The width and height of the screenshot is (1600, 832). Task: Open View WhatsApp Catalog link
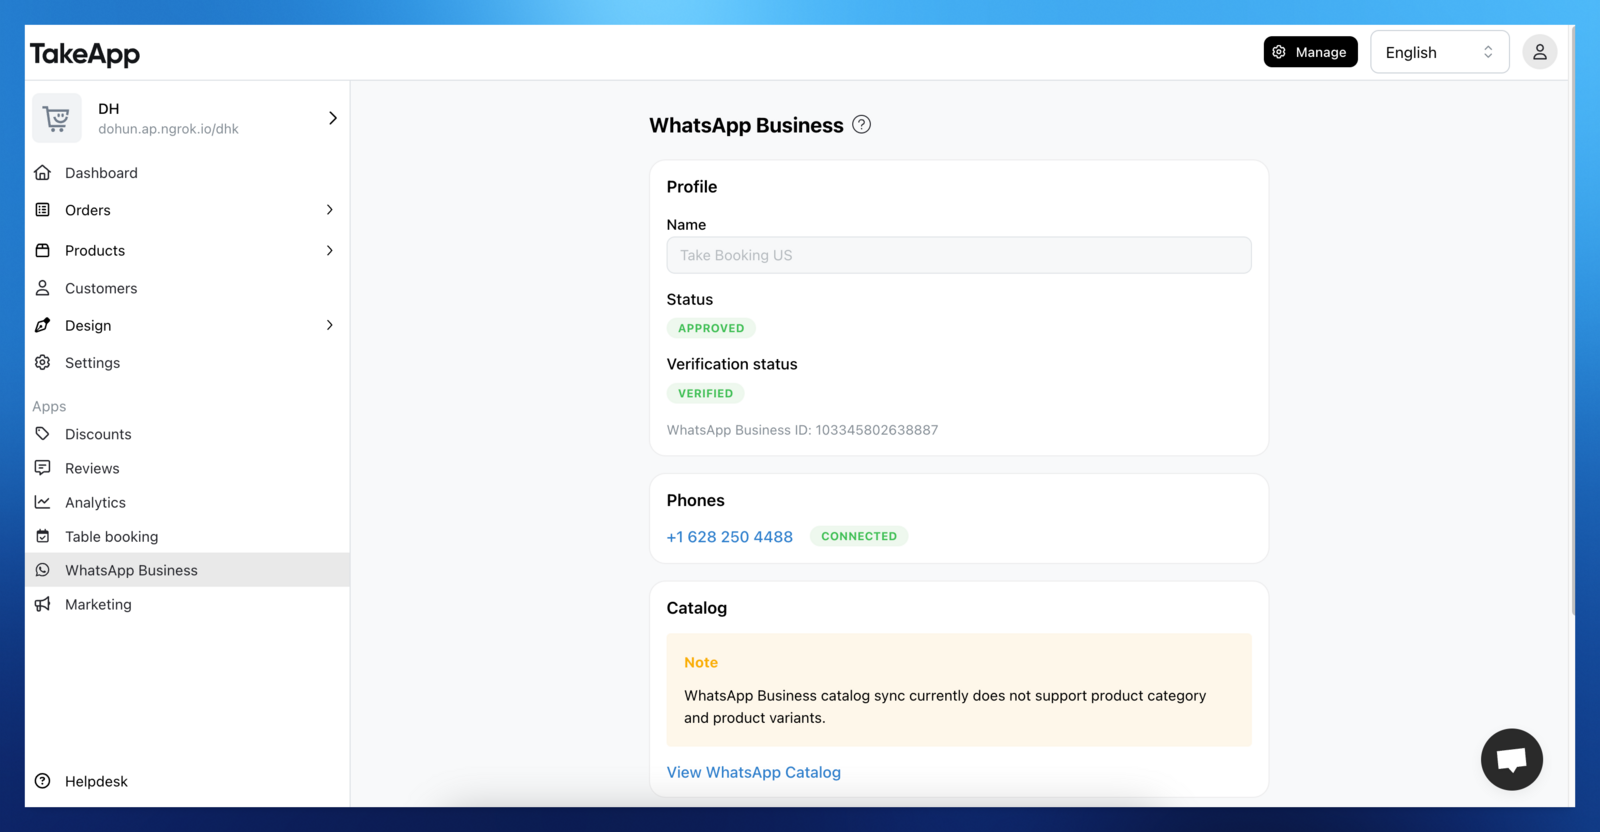click(754, 772)
